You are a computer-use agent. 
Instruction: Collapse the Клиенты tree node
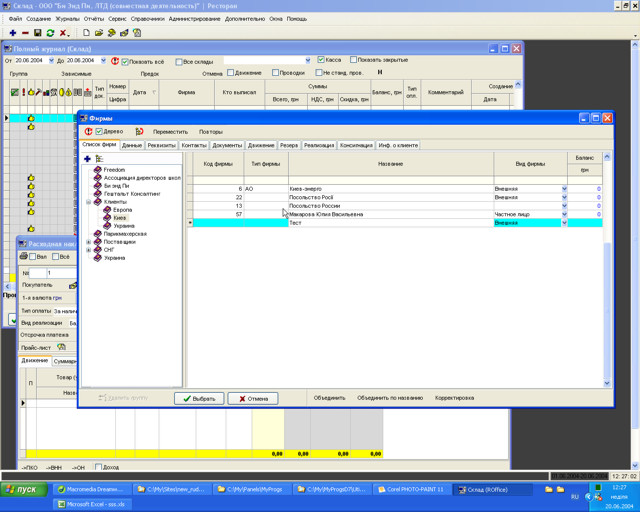click(x=88, y=202)
